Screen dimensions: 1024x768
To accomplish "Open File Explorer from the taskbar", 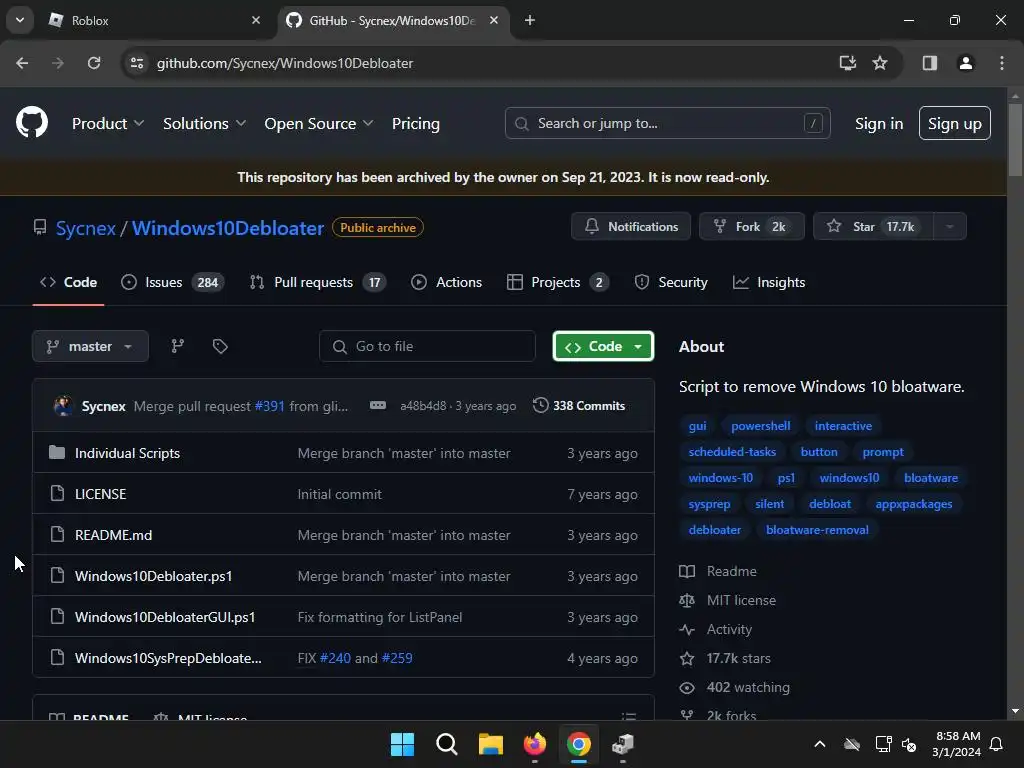I will click(x=490, y=744).
